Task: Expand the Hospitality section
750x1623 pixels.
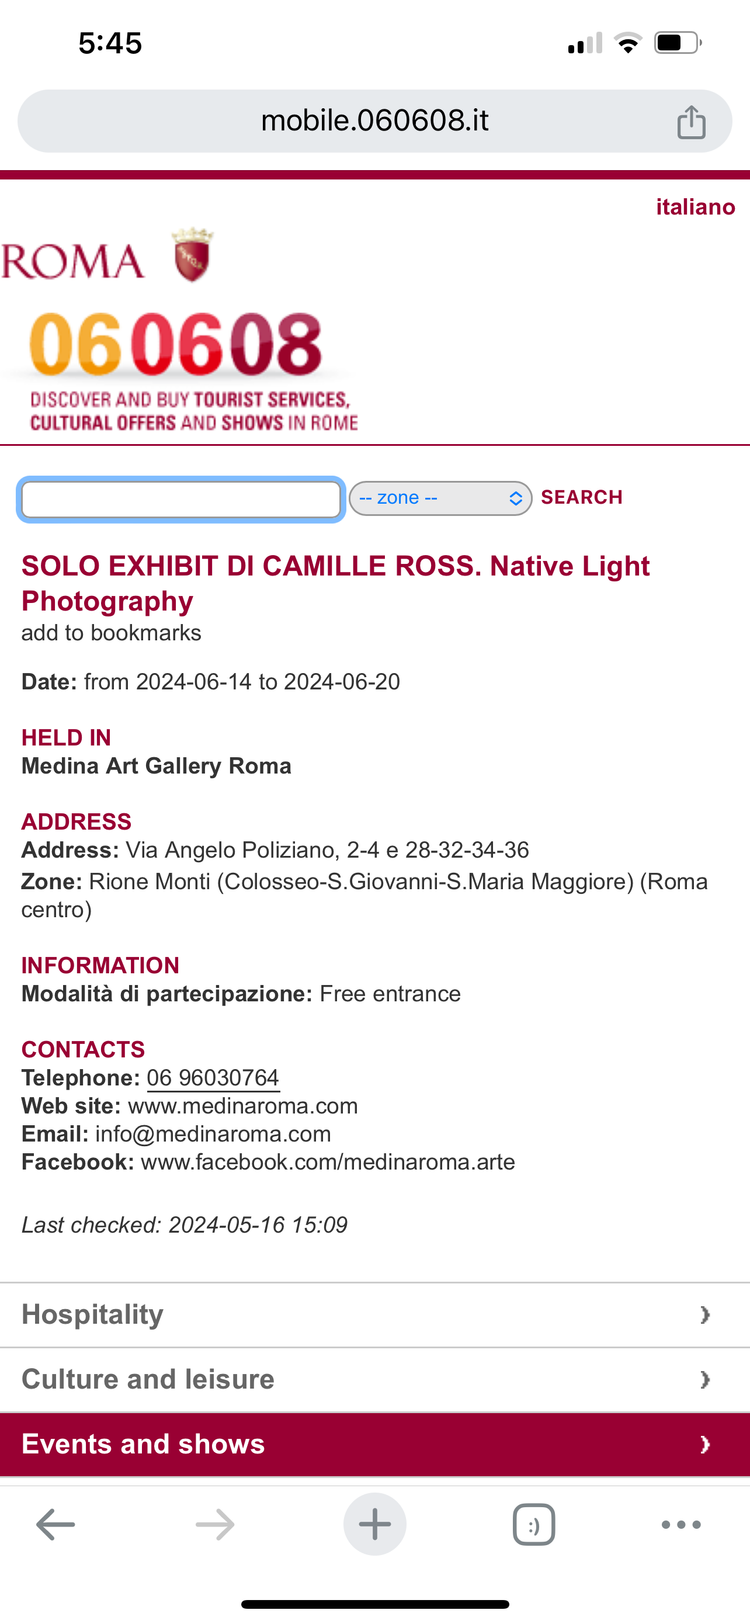Action: point(375,1314)
